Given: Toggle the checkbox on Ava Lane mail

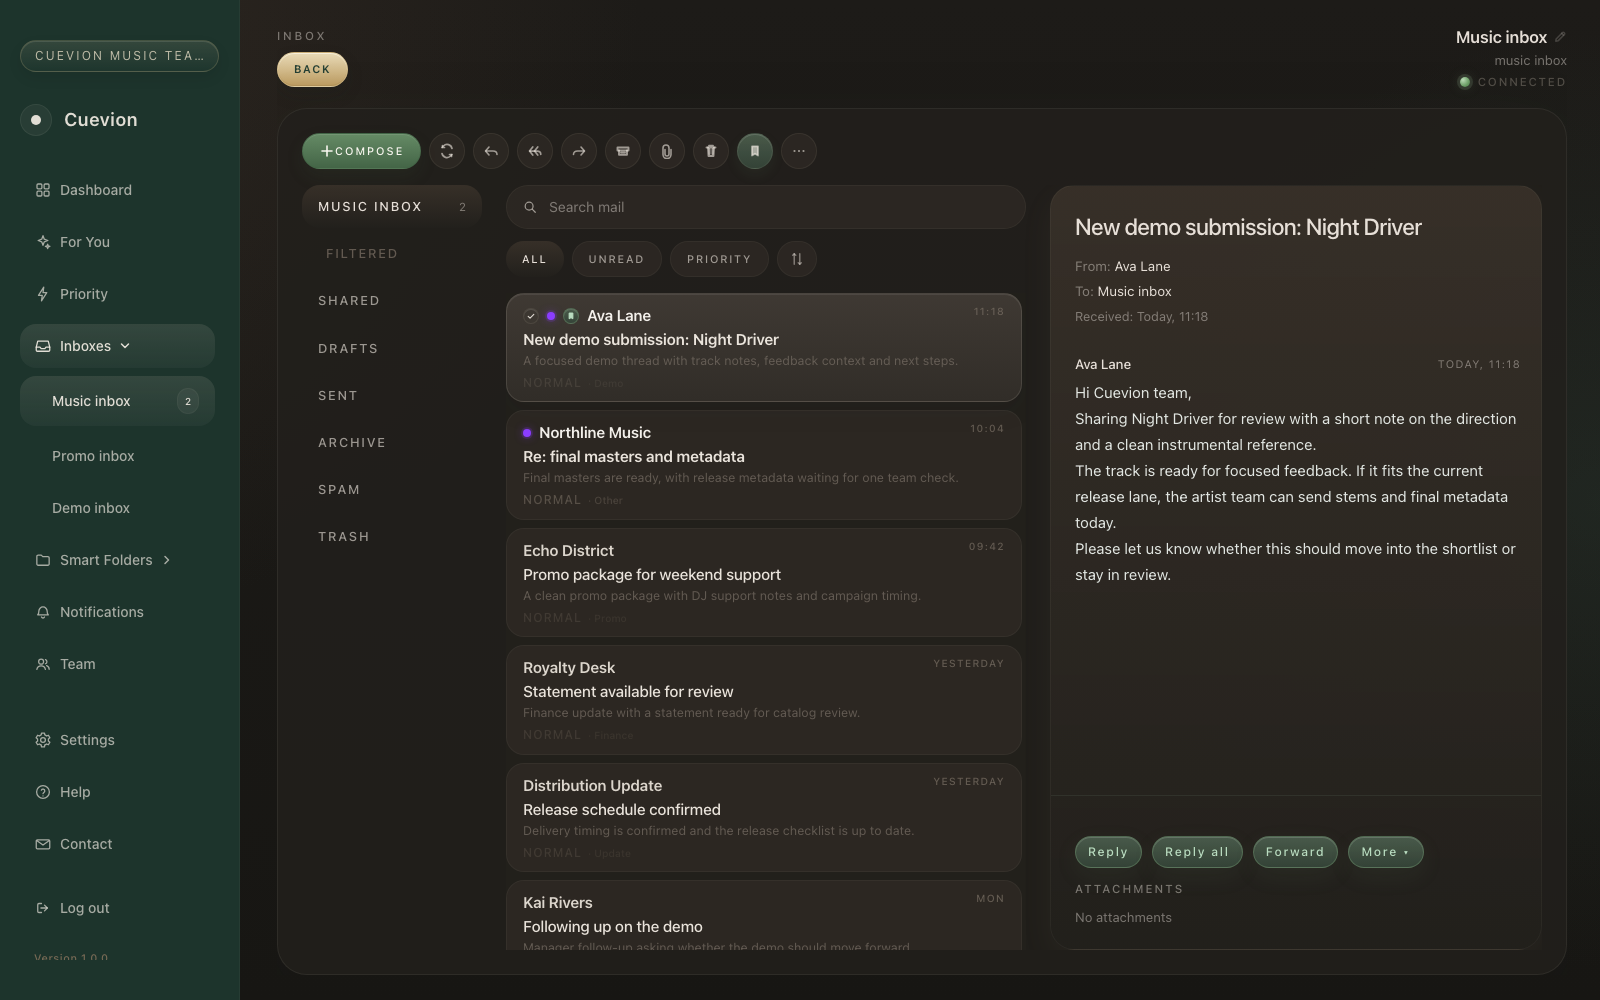Looking at the screenshot, I should tap(531, 316).
